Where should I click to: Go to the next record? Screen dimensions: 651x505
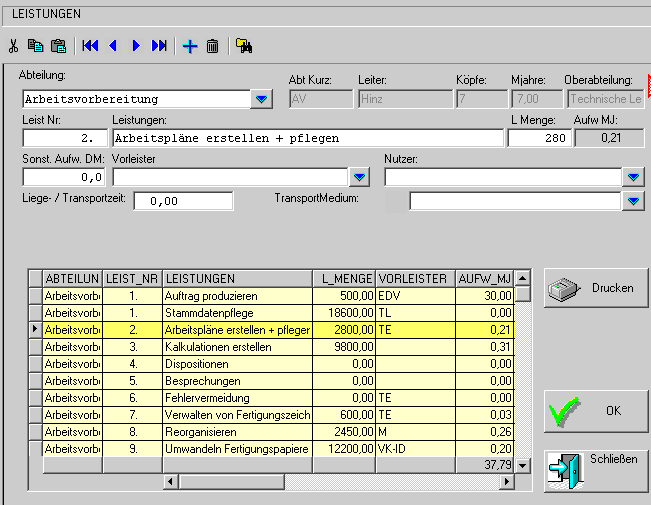pyautogui.click(x=136, y=46)
